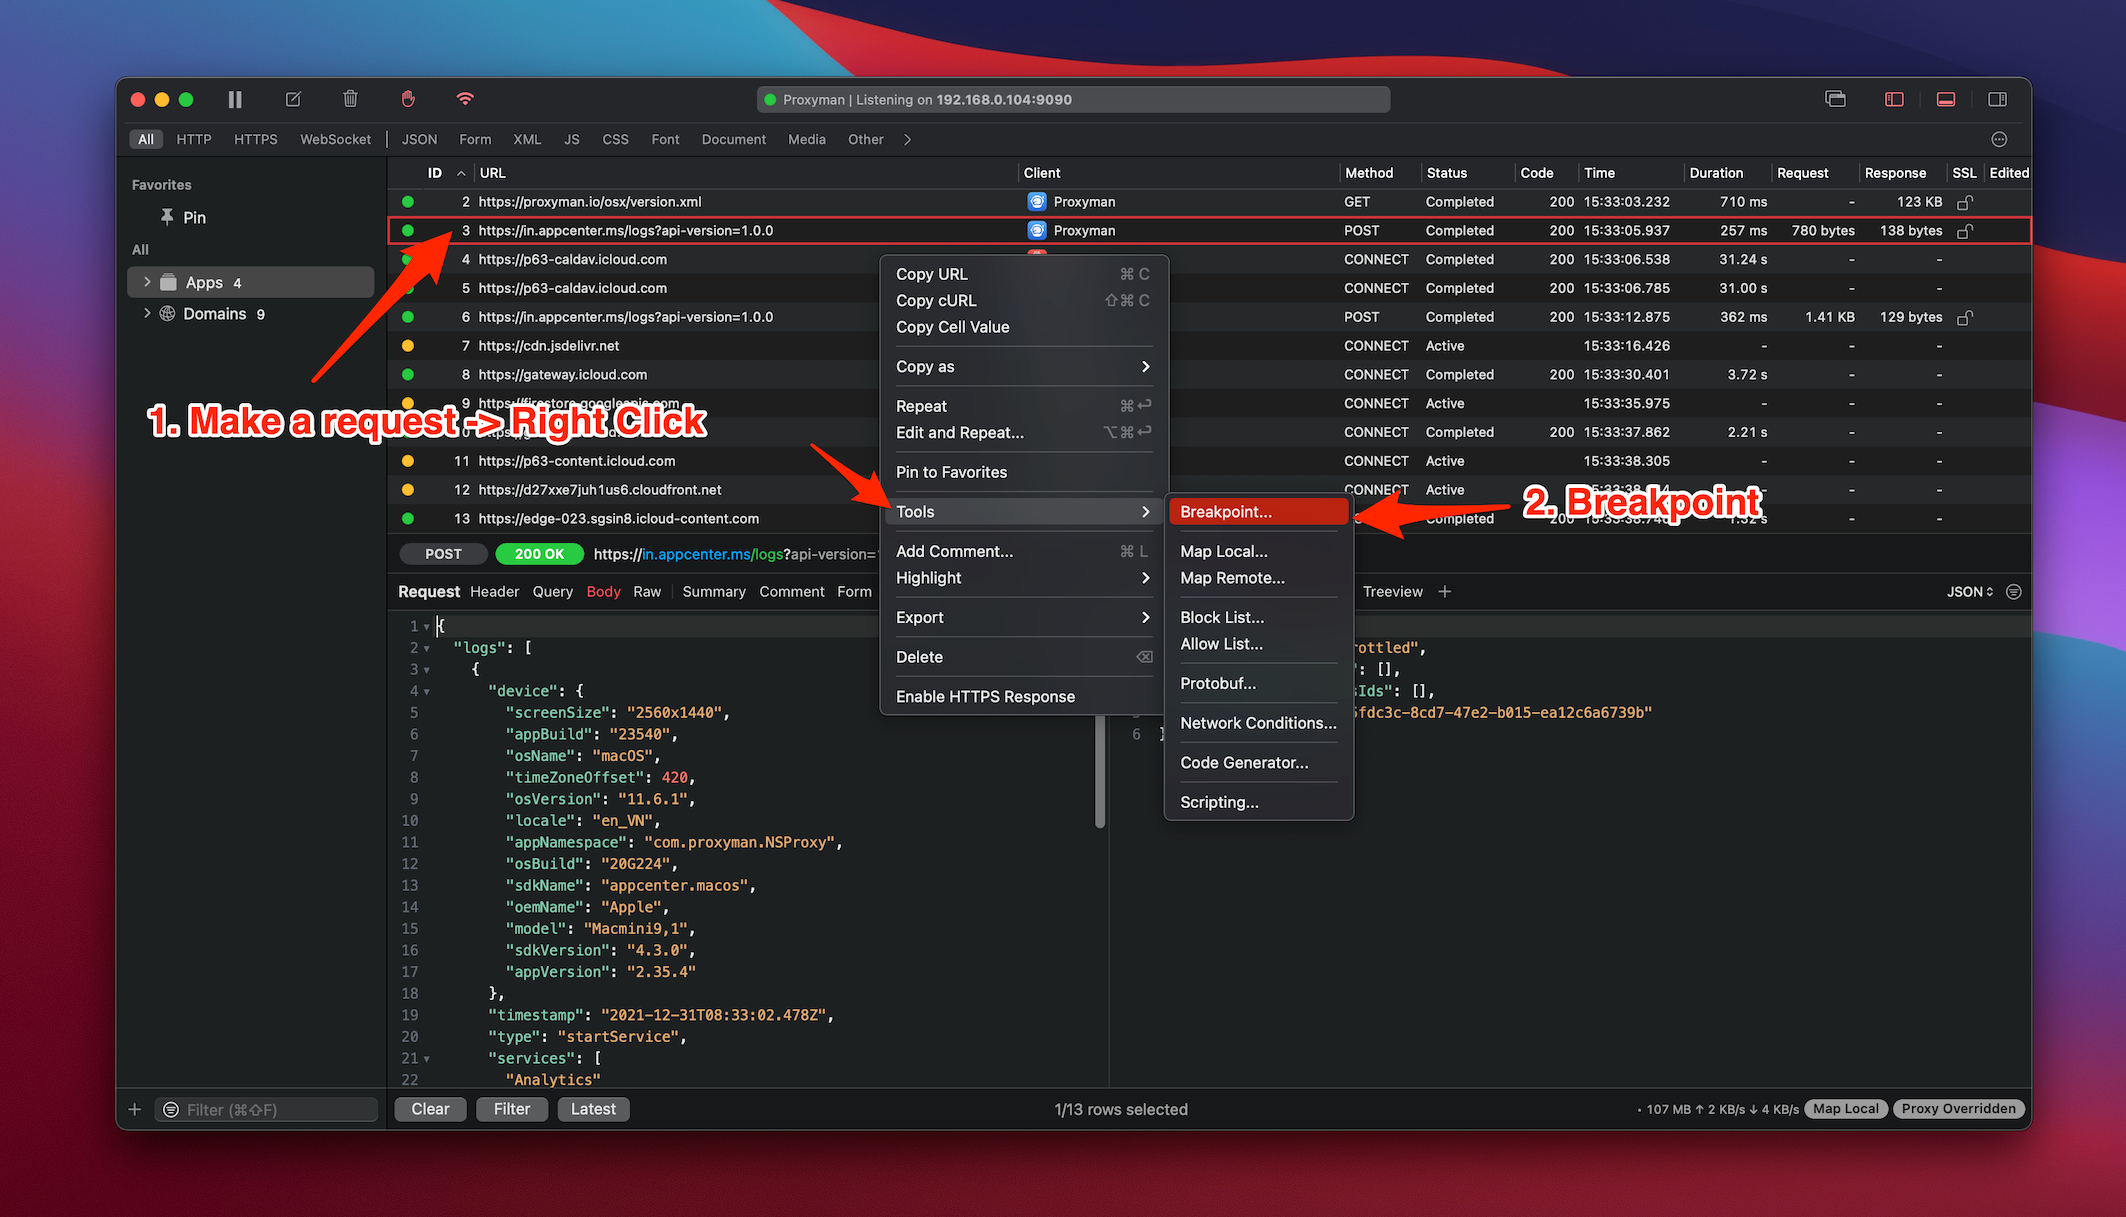This screenshot has width=2126, height=1217.
Task: Collapse the "services" array on line 21
Action: (x=427, y=1059)
